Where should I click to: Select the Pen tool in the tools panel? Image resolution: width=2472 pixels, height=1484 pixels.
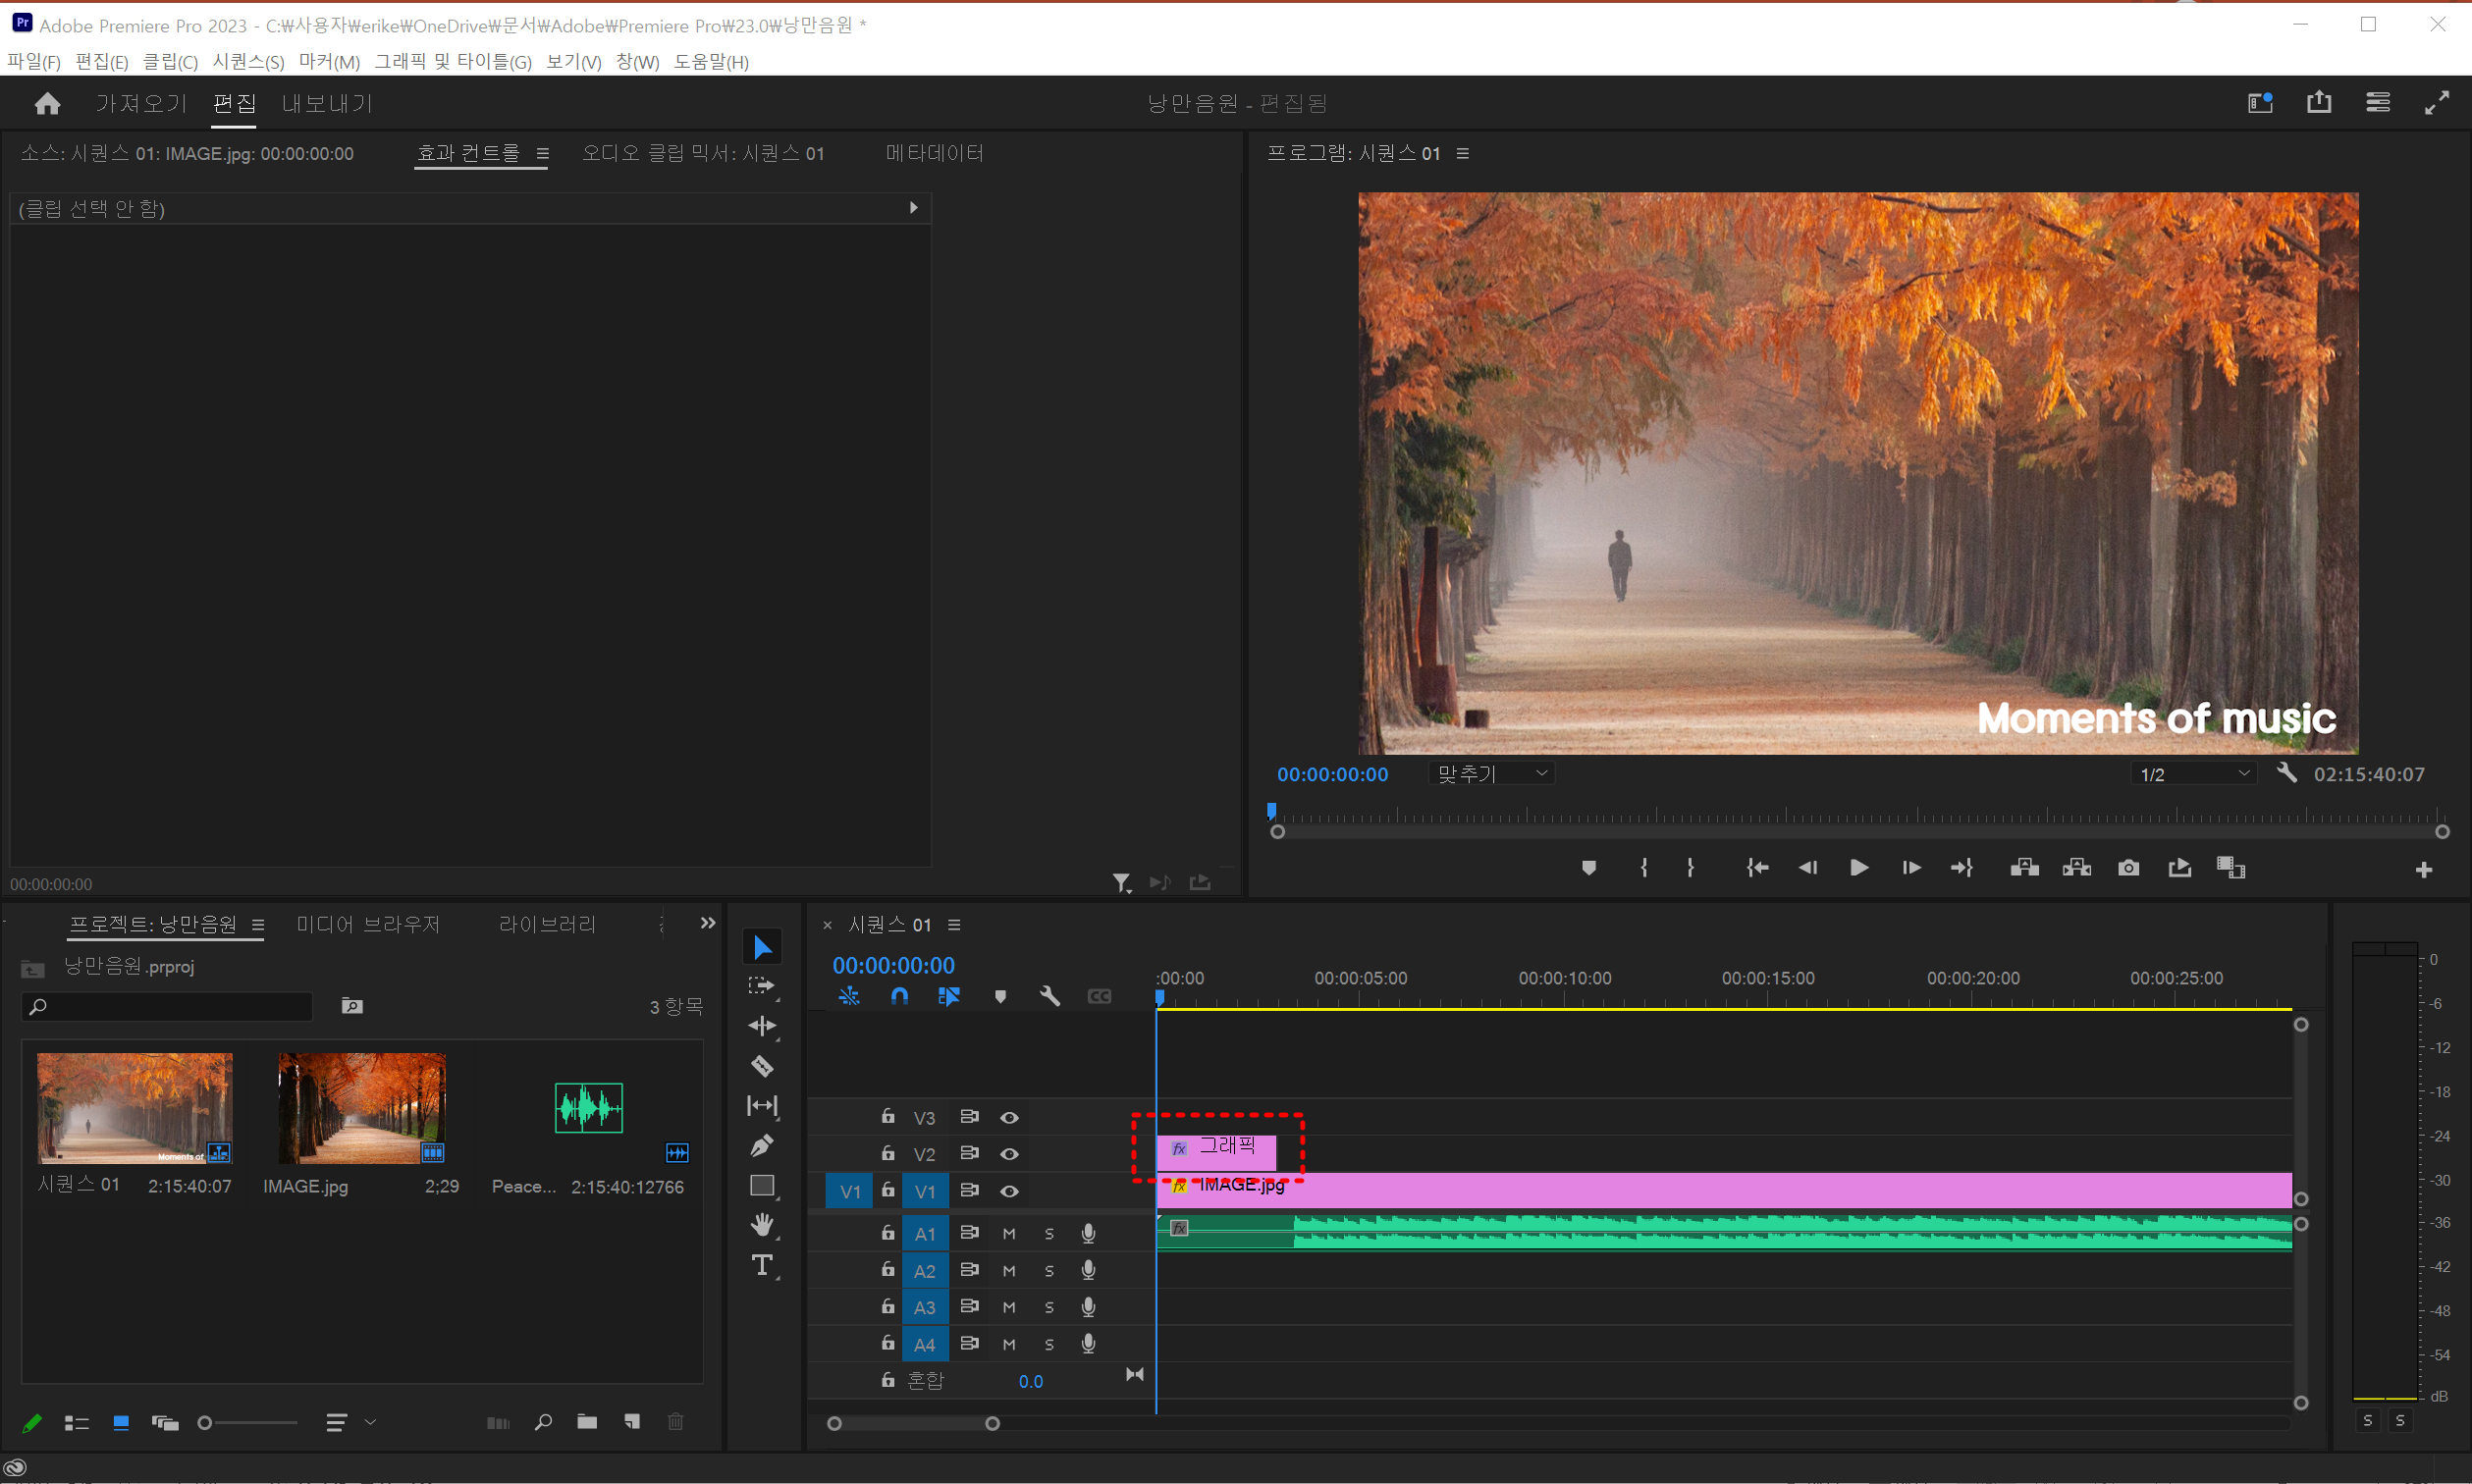[762, 1145]
